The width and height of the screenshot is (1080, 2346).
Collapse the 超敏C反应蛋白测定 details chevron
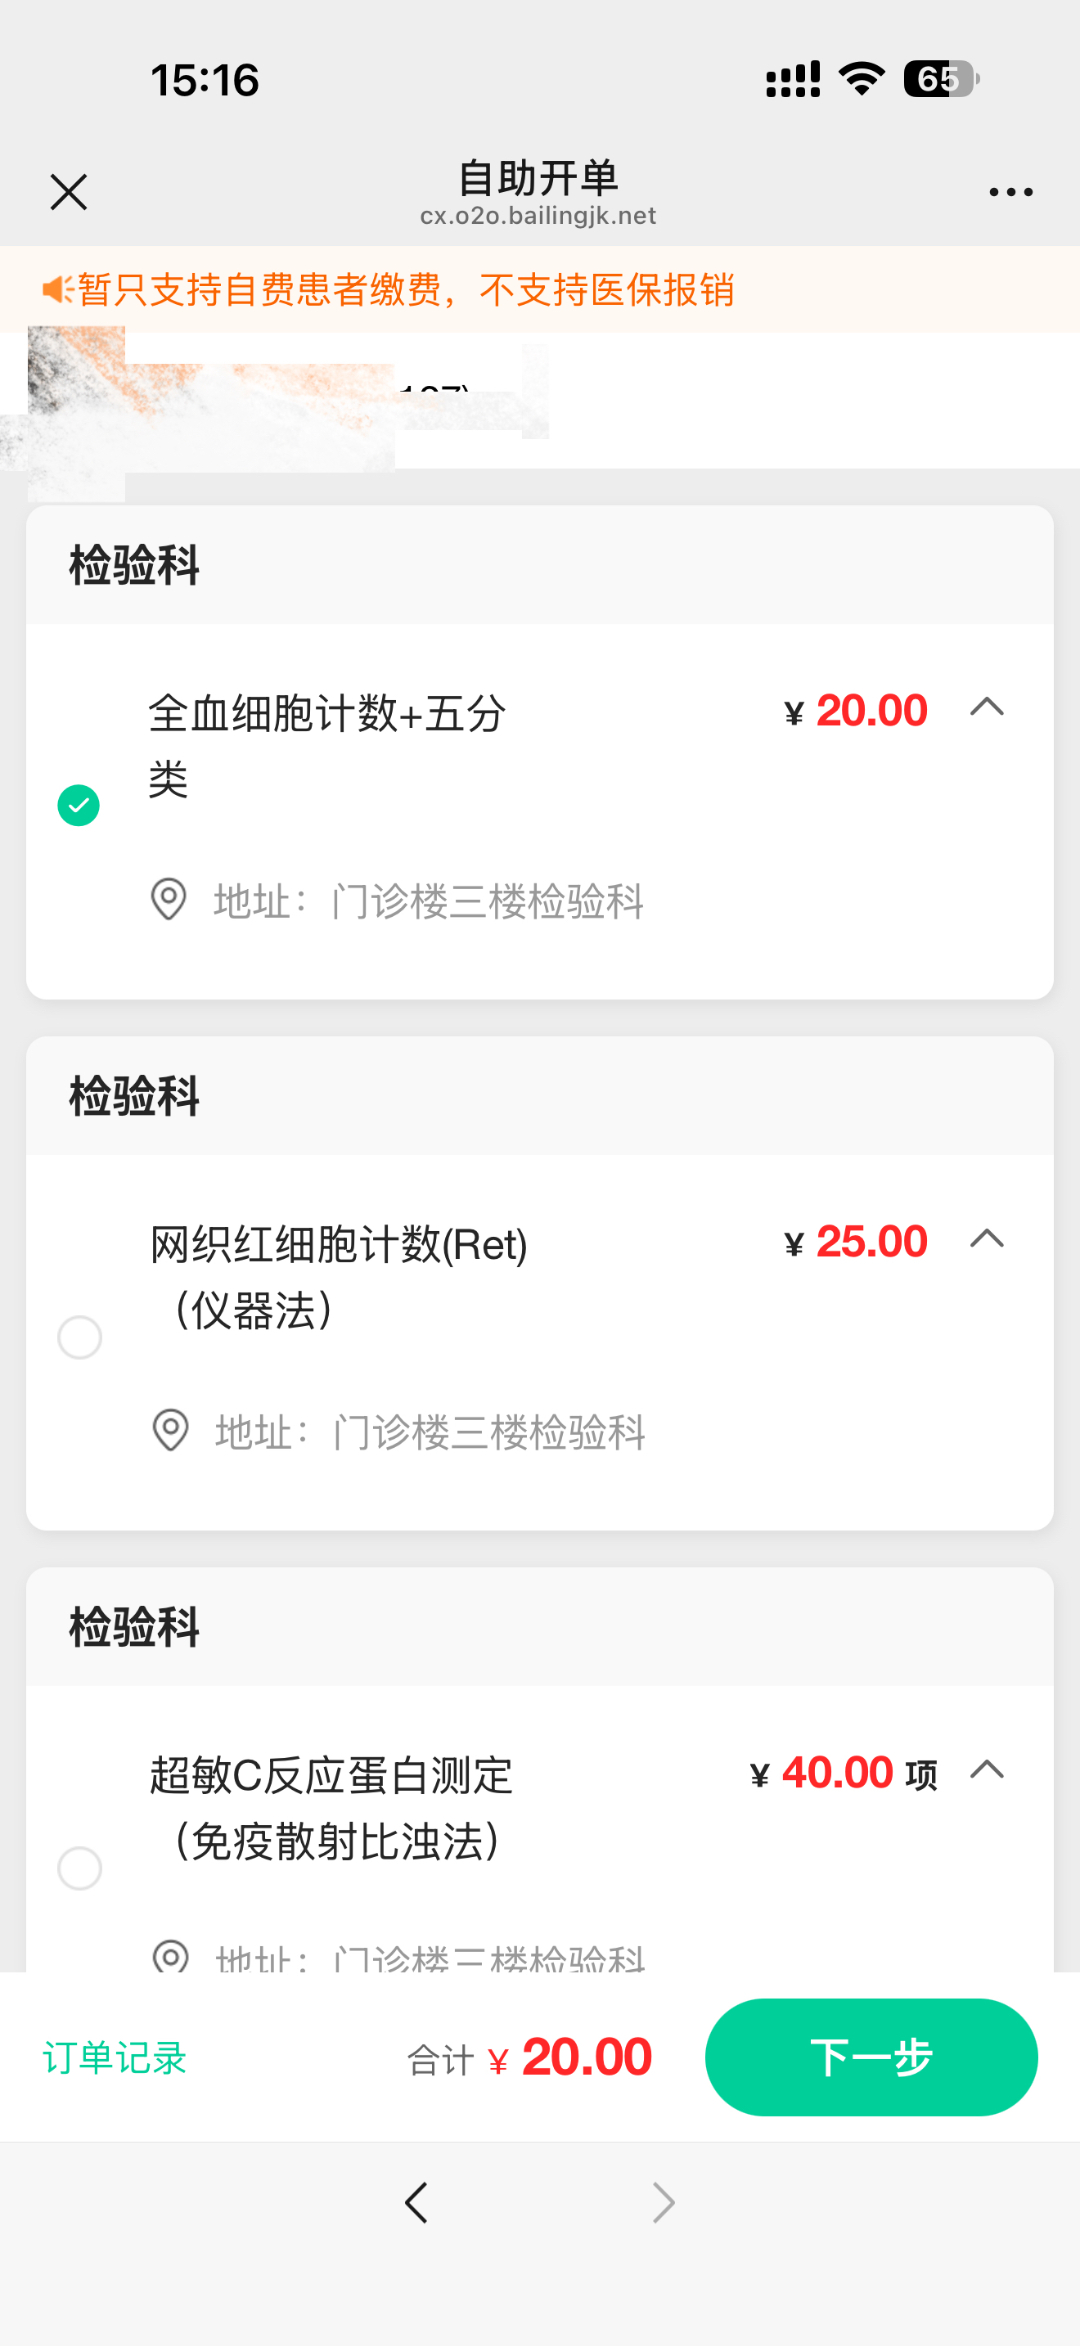(987, 1770)
